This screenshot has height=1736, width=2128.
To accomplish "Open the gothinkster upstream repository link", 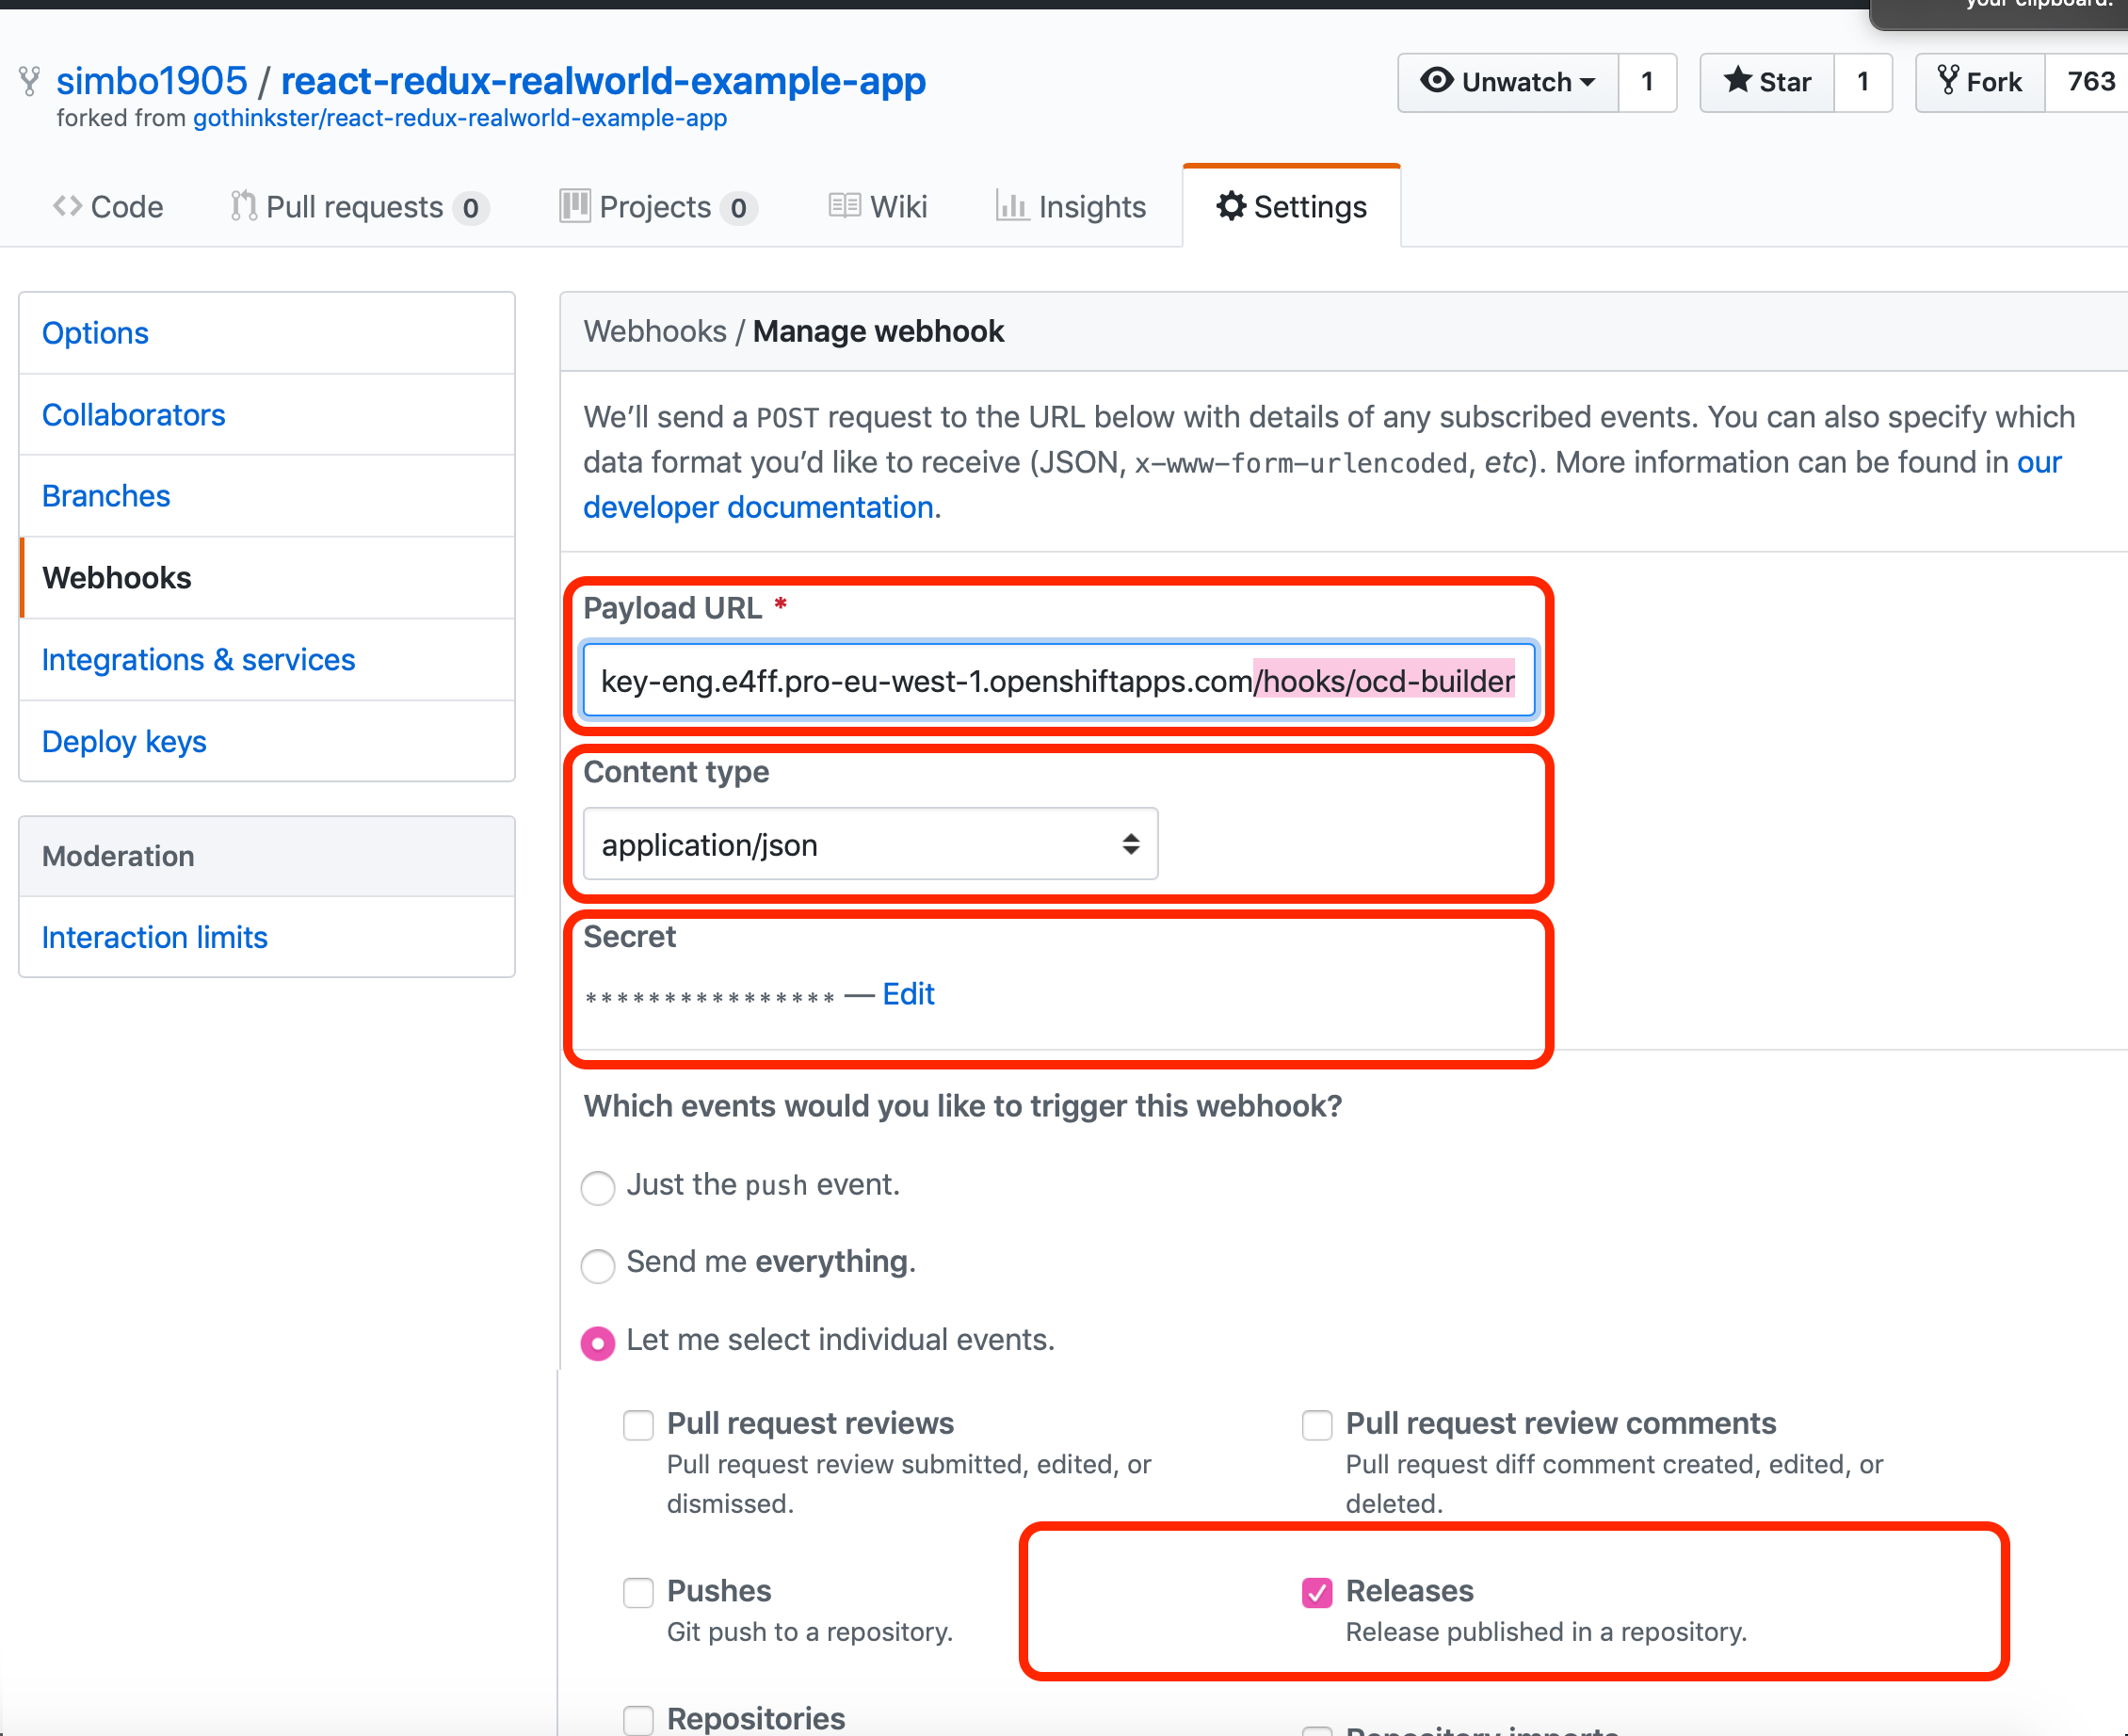I will pyautogui.click(x=460, y=118).
